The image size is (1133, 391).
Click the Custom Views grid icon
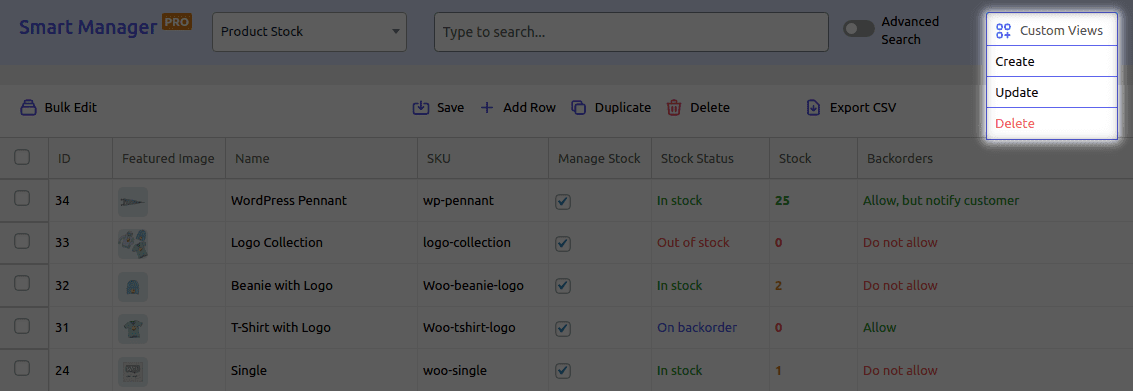click(x=1003, y=30)
